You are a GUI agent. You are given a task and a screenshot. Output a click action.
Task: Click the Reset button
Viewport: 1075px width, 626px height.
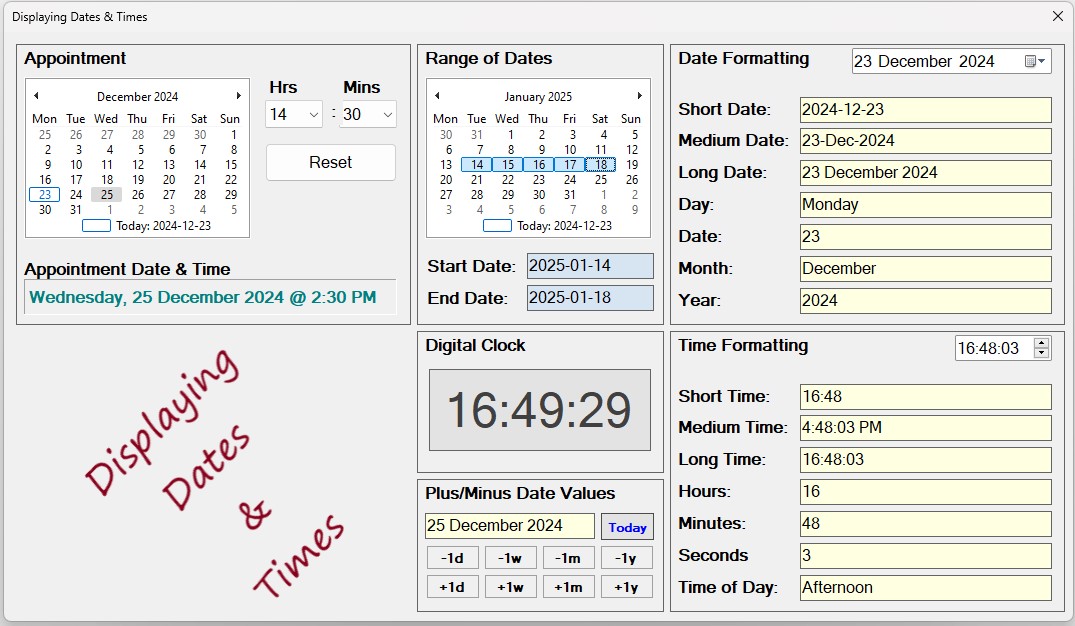click(x=330, y=162)
